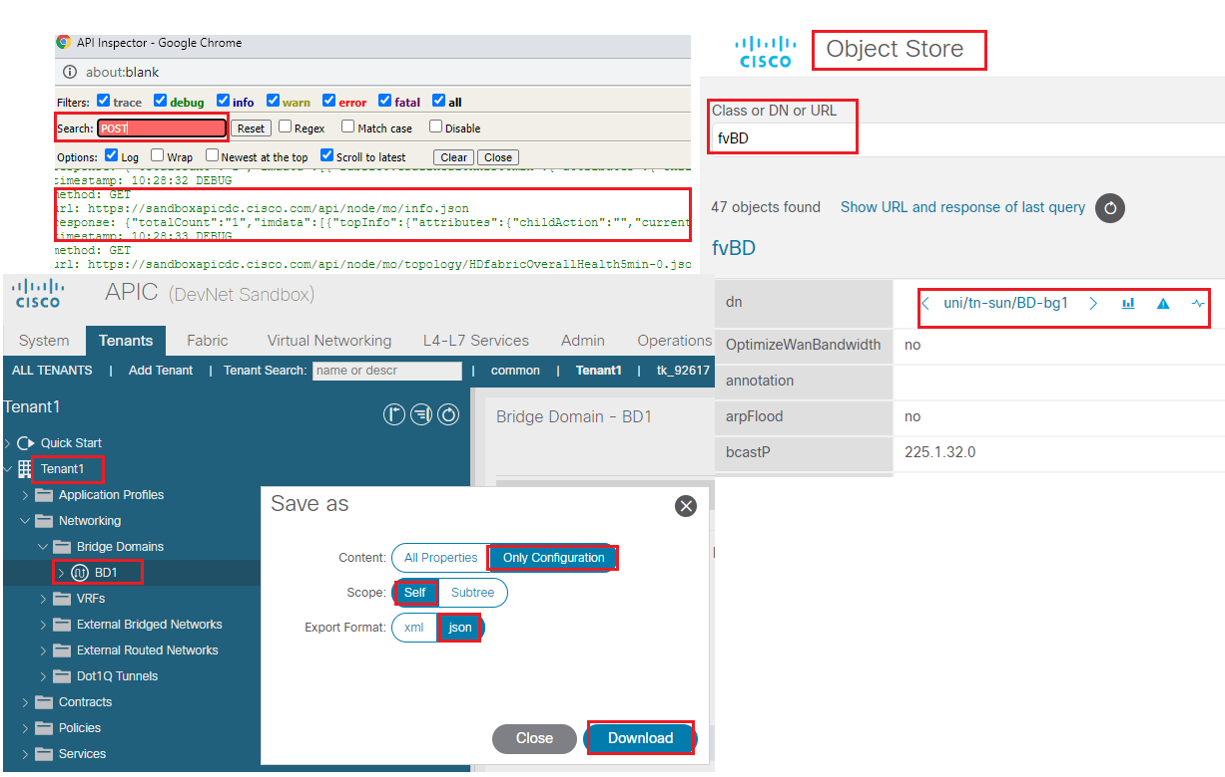Click the Bridge Domains folder icon
Image resolution: width=1225 pixels, height=777 pixels.
pos(62,547)
